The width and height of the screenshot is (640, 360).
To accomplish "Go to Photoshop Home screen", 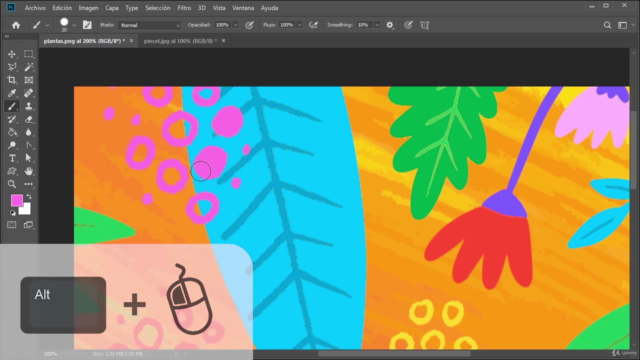I will click(x=16, y=25).
